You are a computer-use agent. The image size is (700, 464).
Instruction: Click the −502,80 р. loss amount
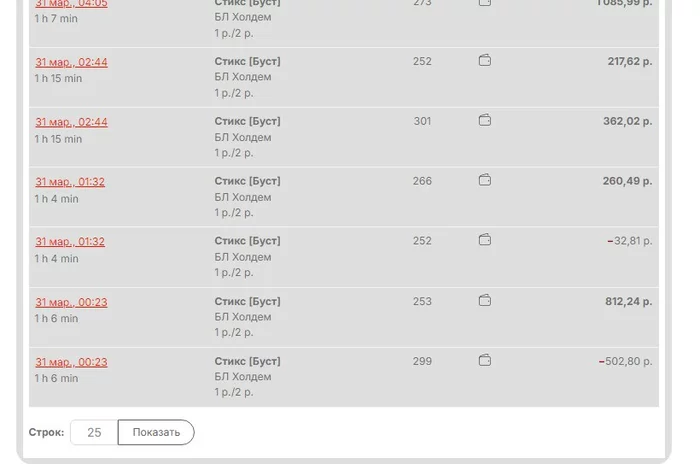tap(625, 361)
